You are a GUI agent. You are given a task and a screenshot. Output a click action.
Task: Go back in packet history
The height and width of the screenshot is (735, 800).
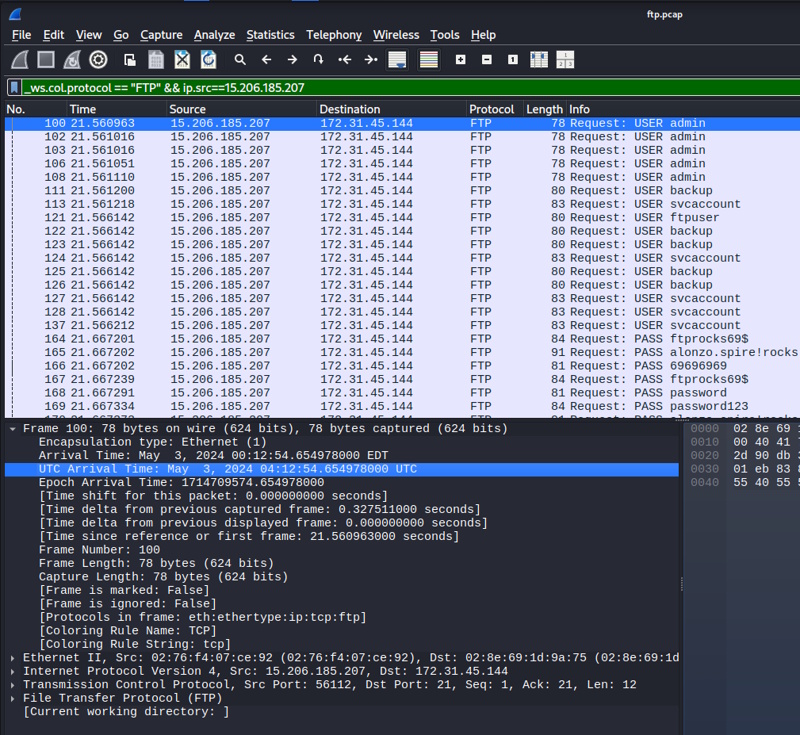266,60
